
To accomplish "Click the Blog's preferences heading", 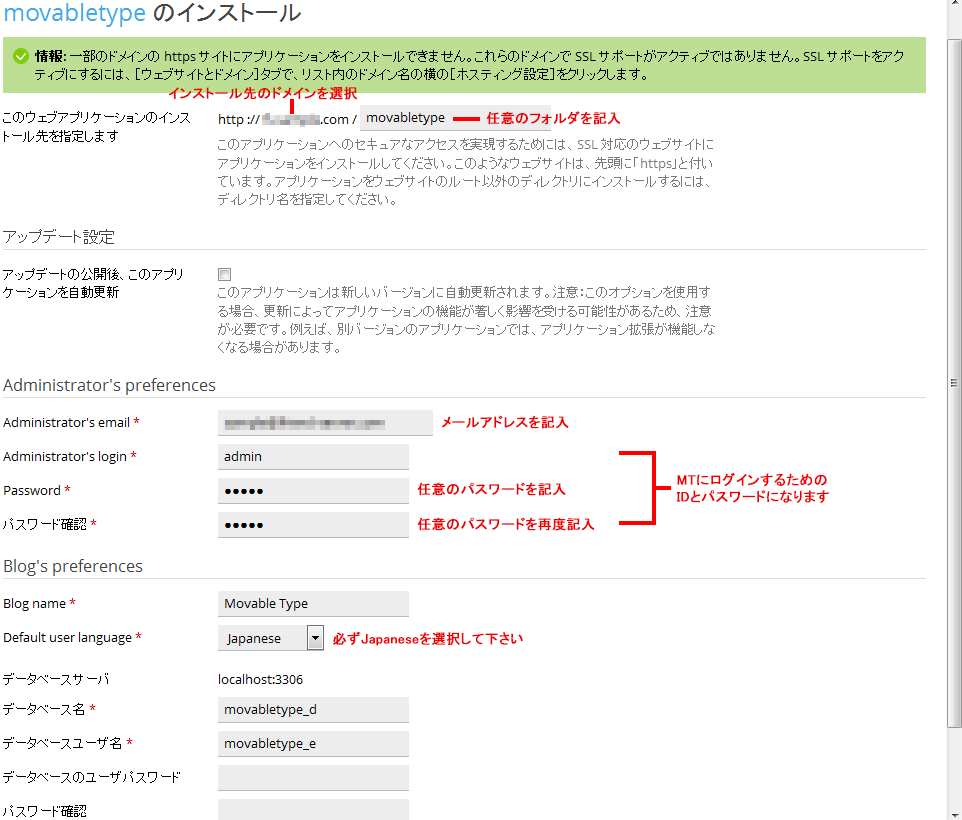I will [73, 566].
